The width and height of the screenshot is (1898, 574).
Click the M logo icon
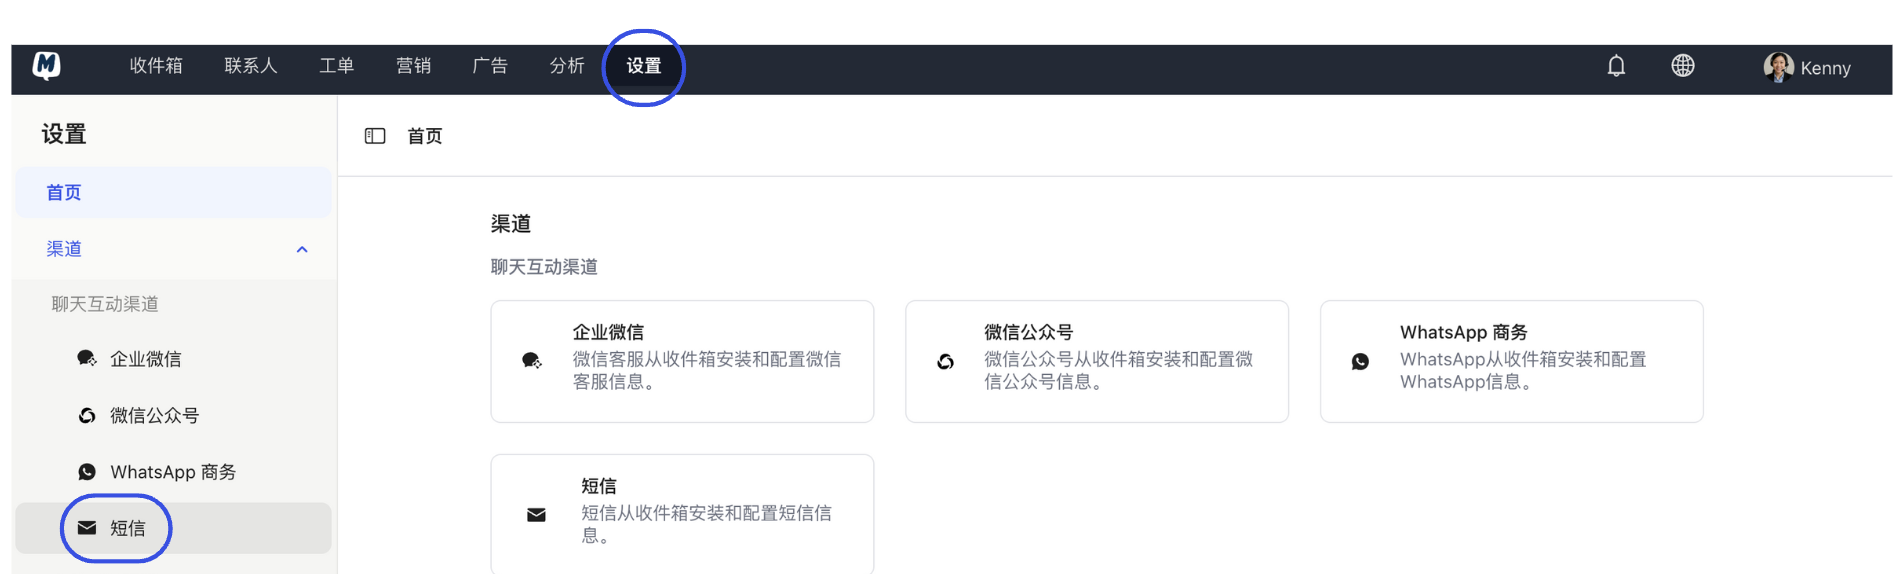point(46,66)
